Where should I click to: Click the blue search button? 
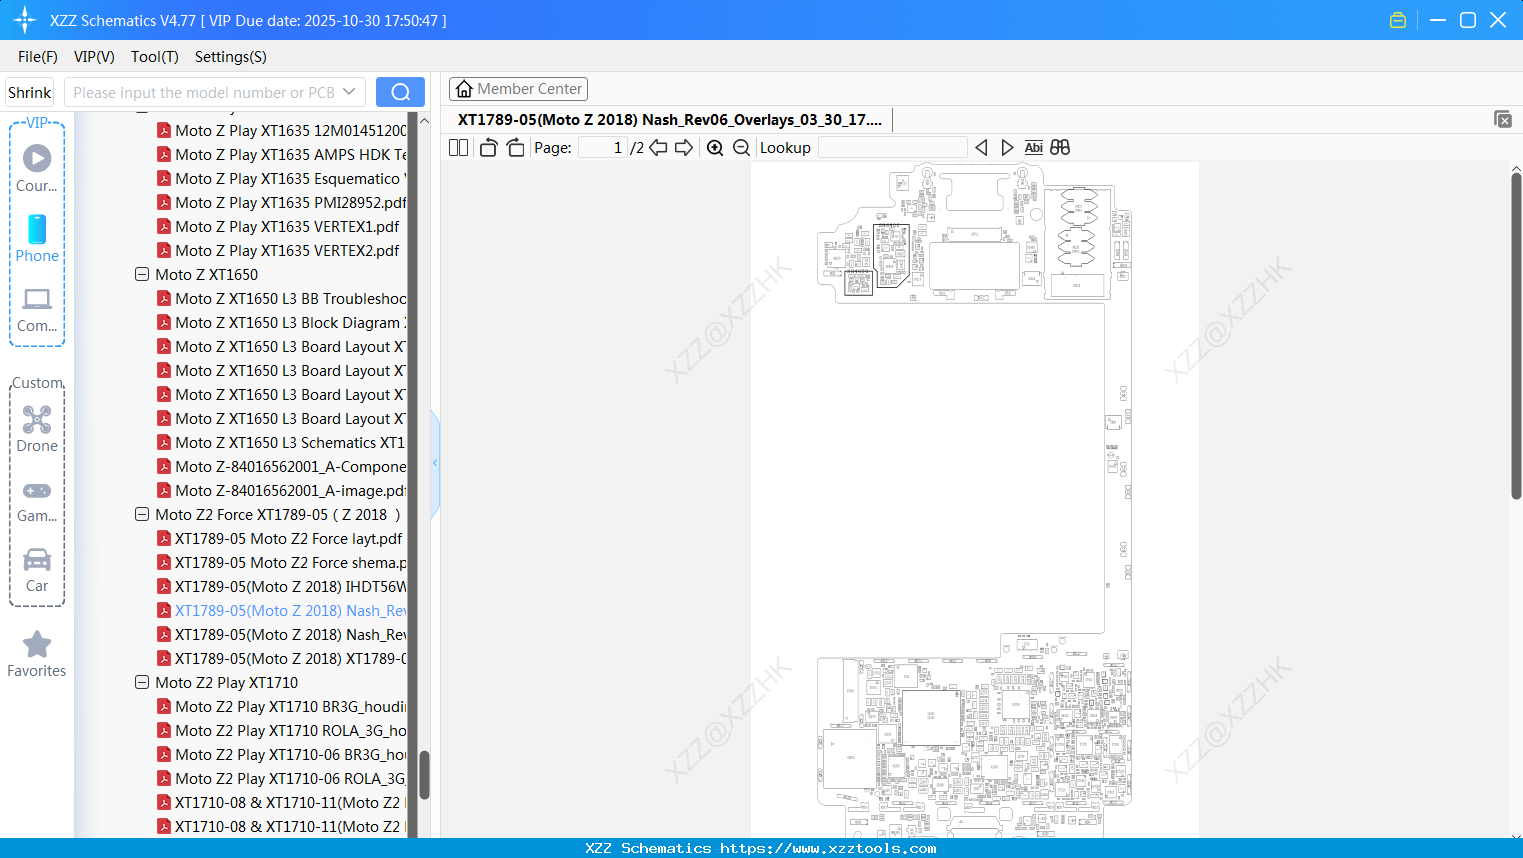[400, 92]
